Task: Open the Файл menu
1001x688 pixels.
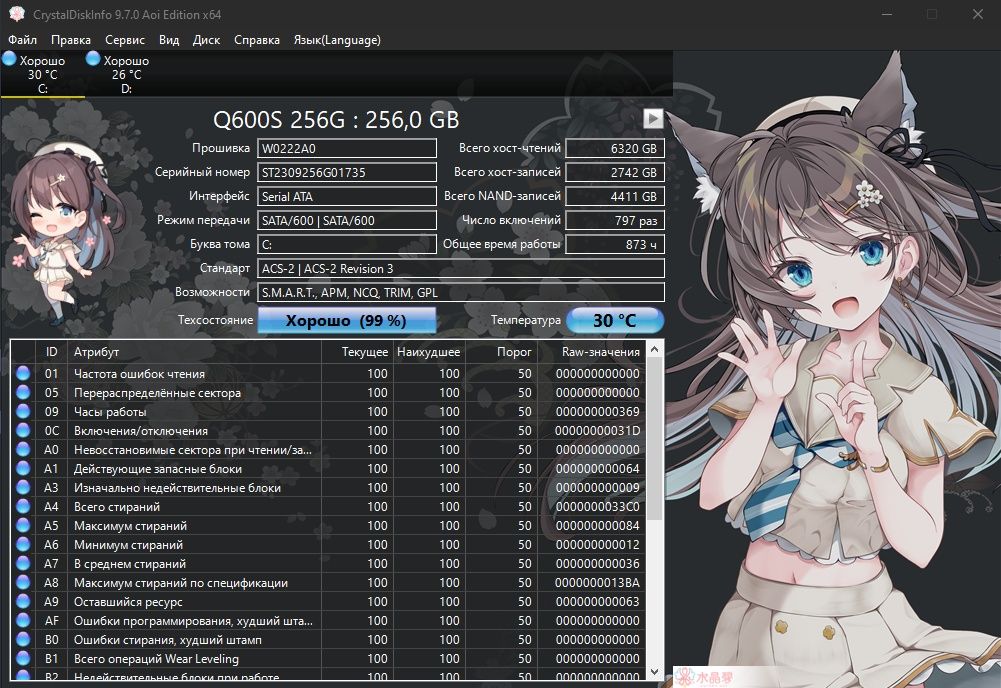Action: pyautogui.click(x=22, y=40)
